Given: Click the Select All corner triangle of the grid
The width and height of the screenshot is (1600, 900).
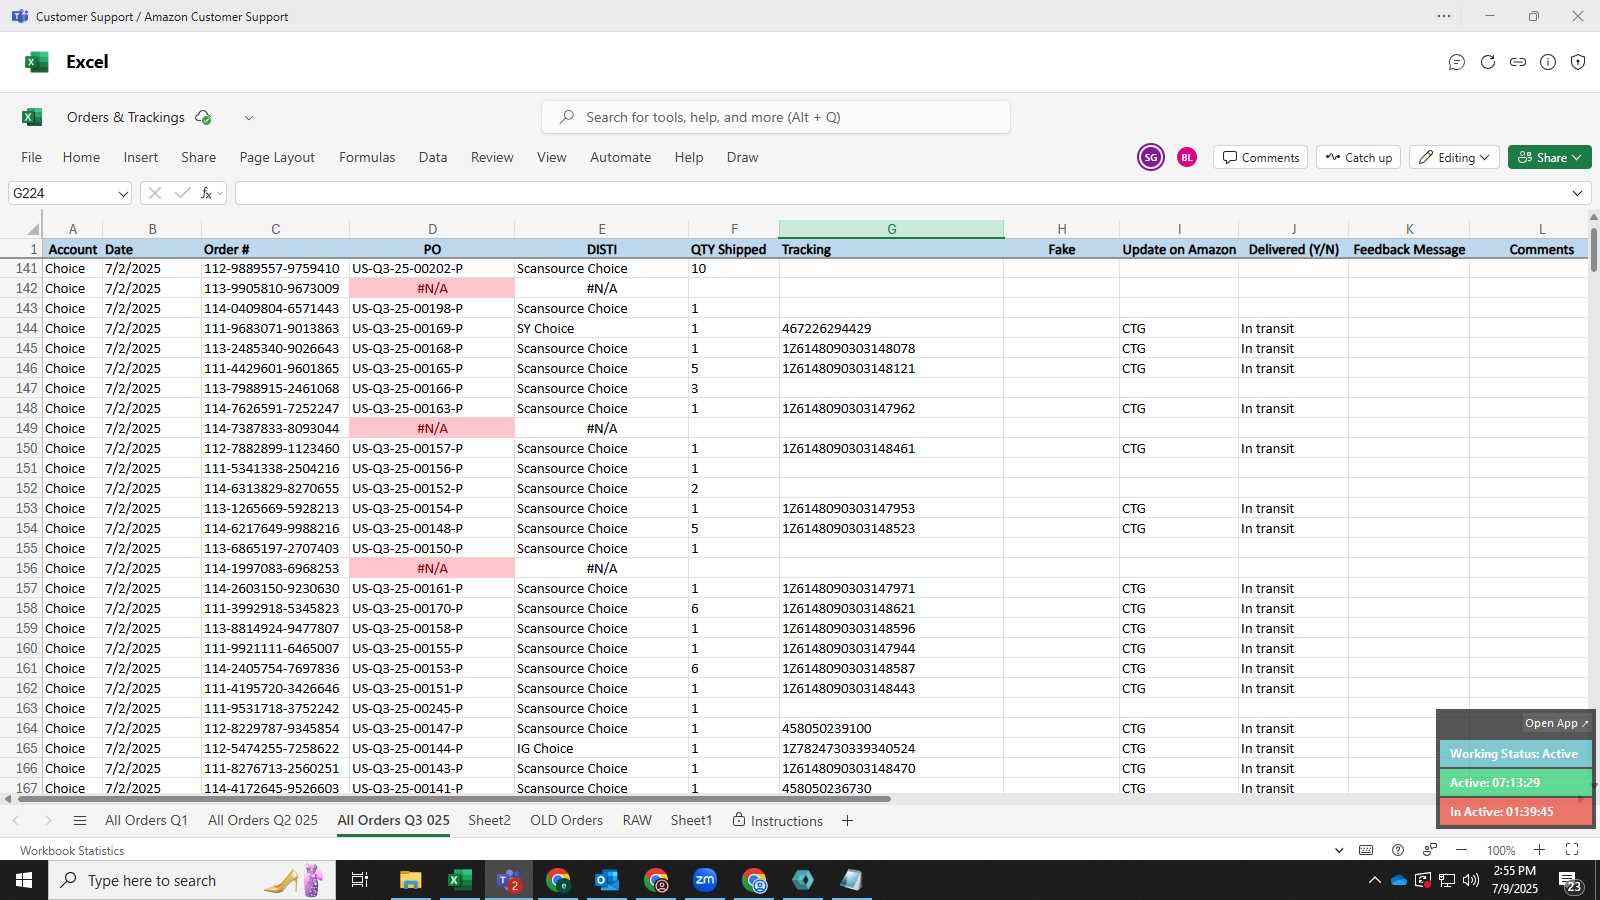Looking at the screenshot, I should [x=32, y=230].
